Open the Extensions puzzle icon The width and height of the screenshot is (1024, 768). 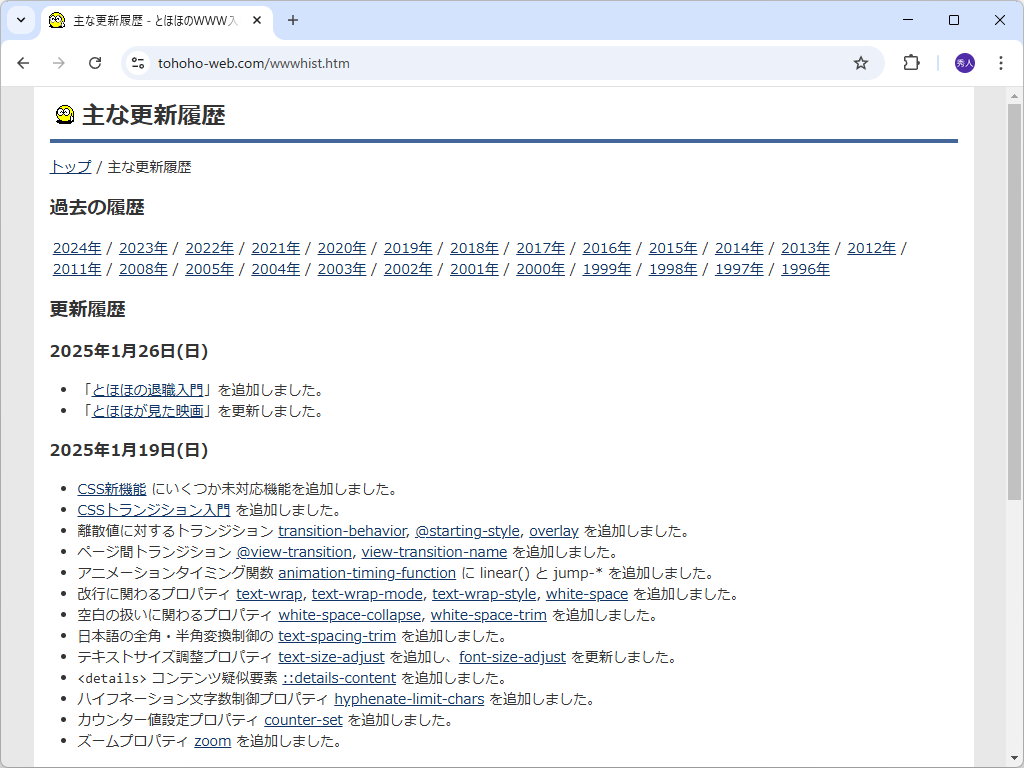pos(911,62)
